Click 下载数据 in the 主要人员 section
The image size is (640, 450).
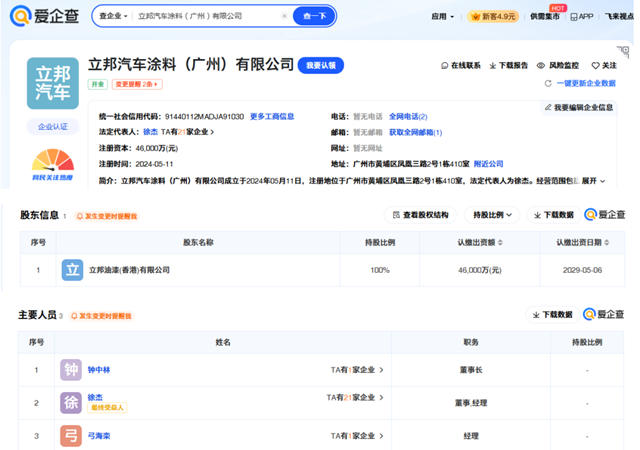(x=553, y=314)
